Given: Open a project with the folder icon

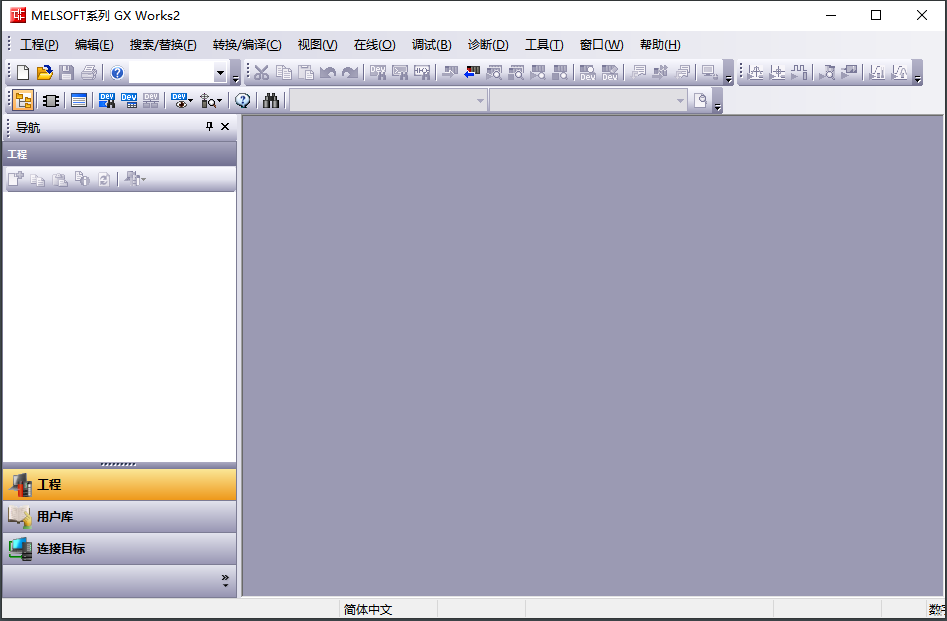Looking at the screenshot, I should coord(45,73).
